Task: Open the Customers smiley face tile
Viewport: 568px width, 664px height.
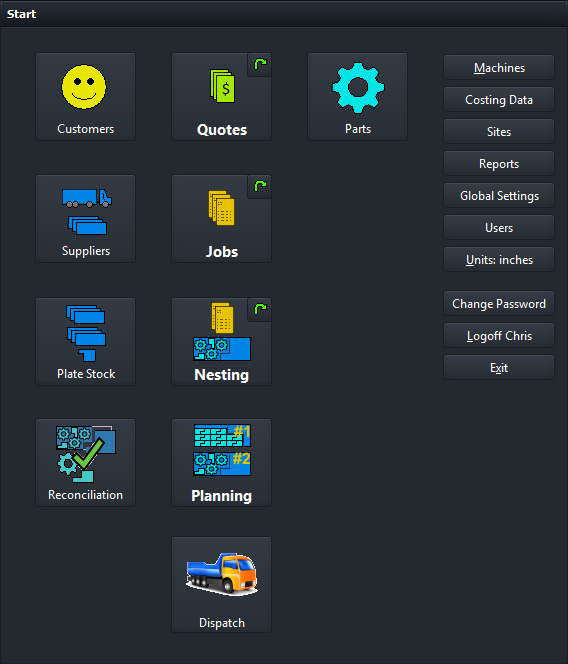Action: click(86, 97)
